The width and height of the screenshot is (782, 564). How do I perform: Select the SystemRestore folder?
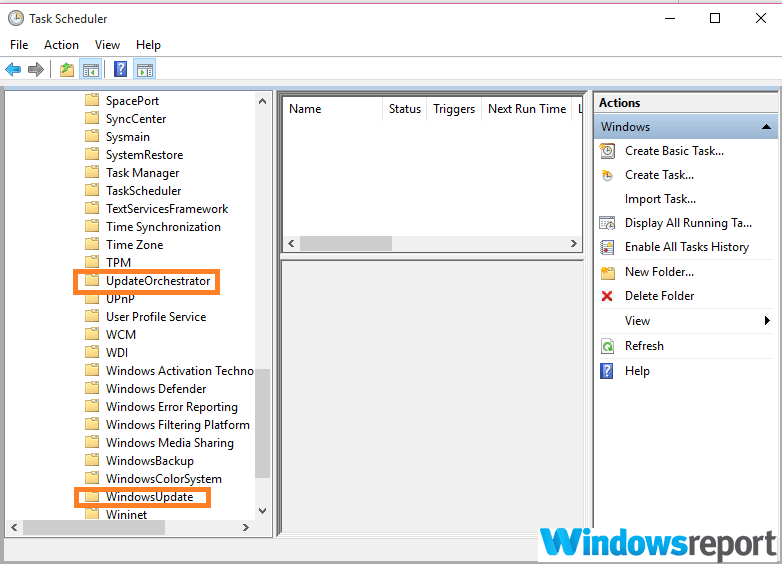click(x=144, y=155)
